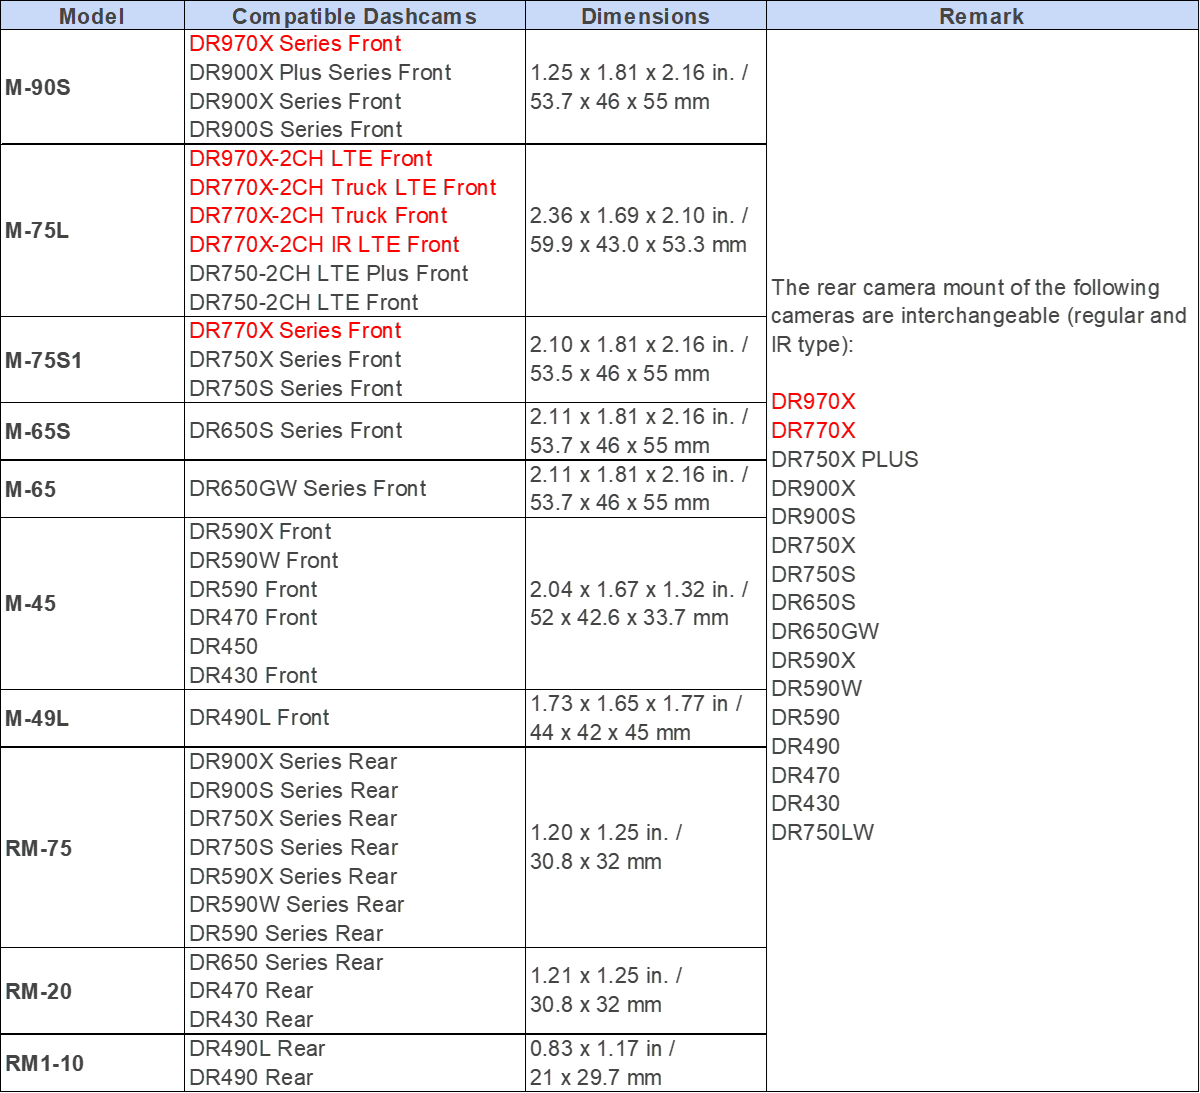
Task: Click DR650 Series Rear entry
Action: pyautogui.click(x=286, y=963)
